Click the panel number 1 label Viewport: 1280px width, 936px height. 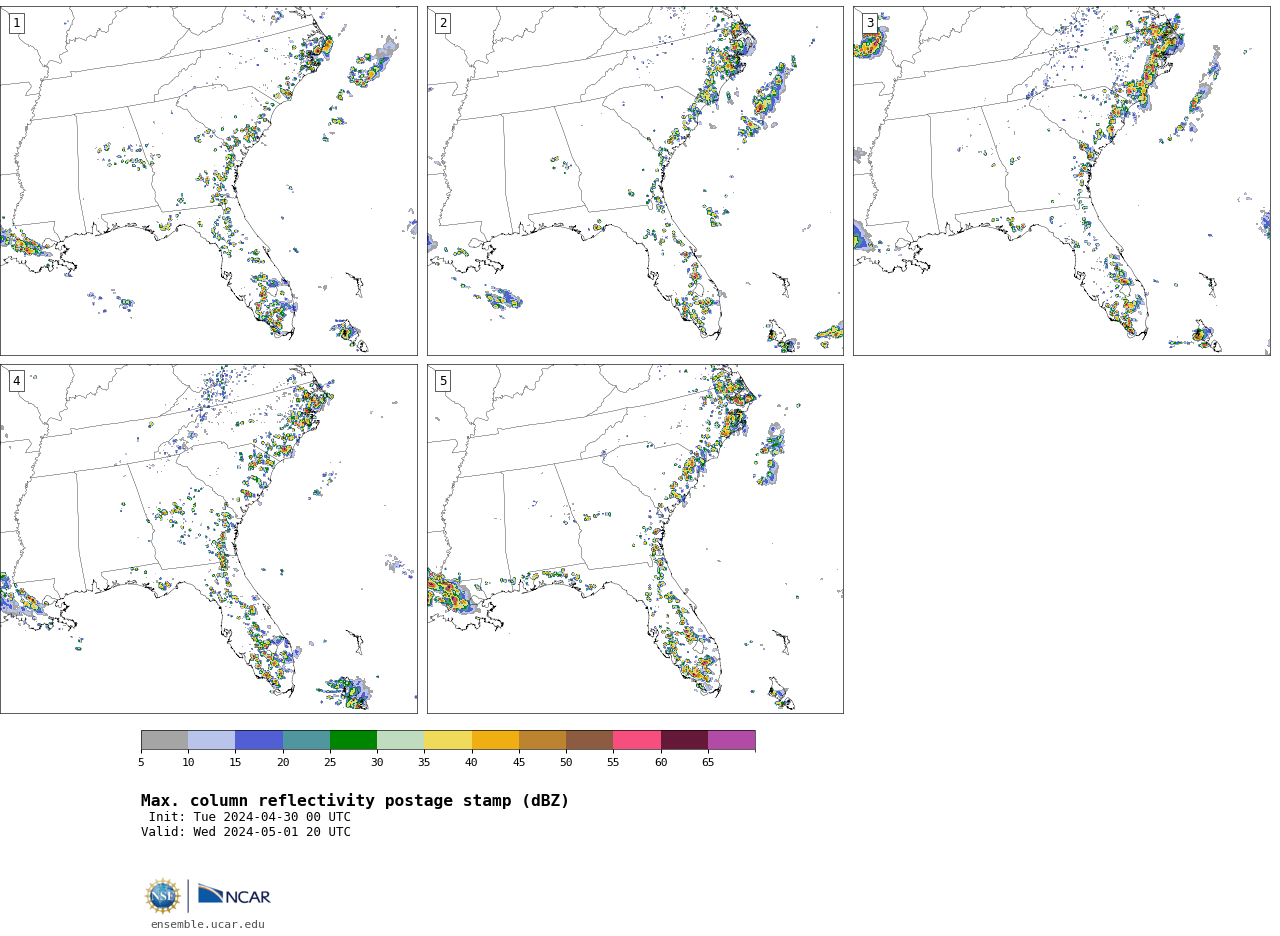tap(16, 23)
